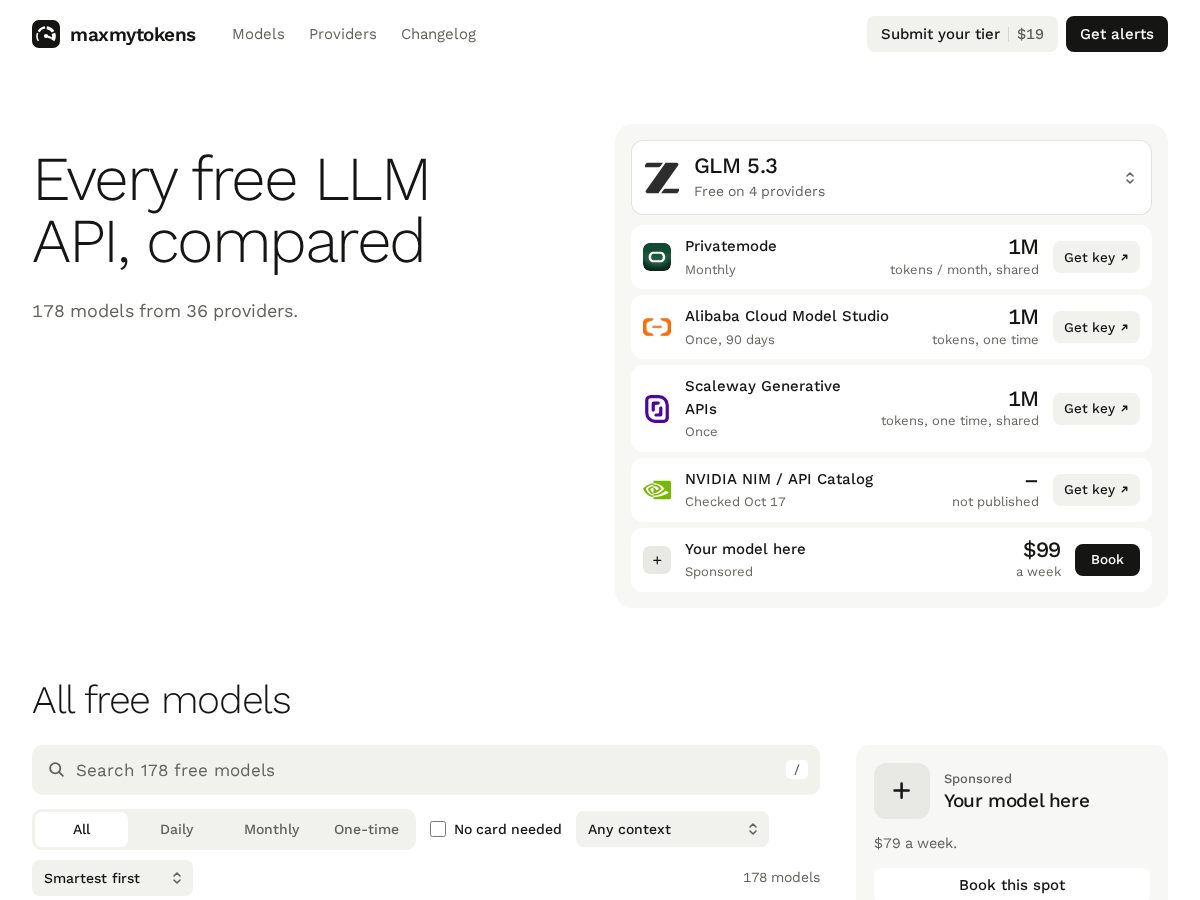Enable the No card needed checkbox

(x=438, y=829)
